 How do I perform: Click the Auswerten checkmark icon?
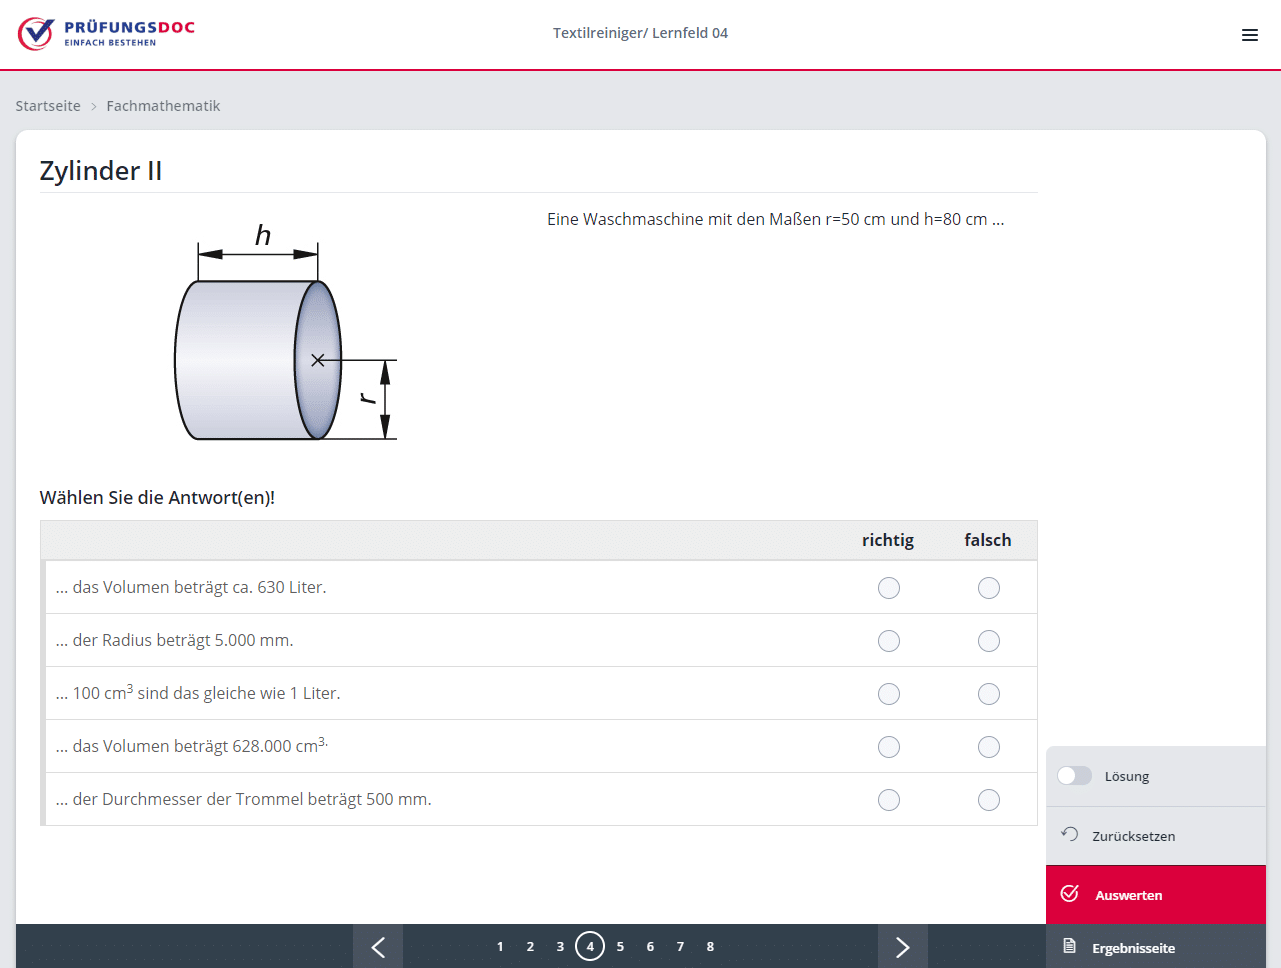[1069, 894]
